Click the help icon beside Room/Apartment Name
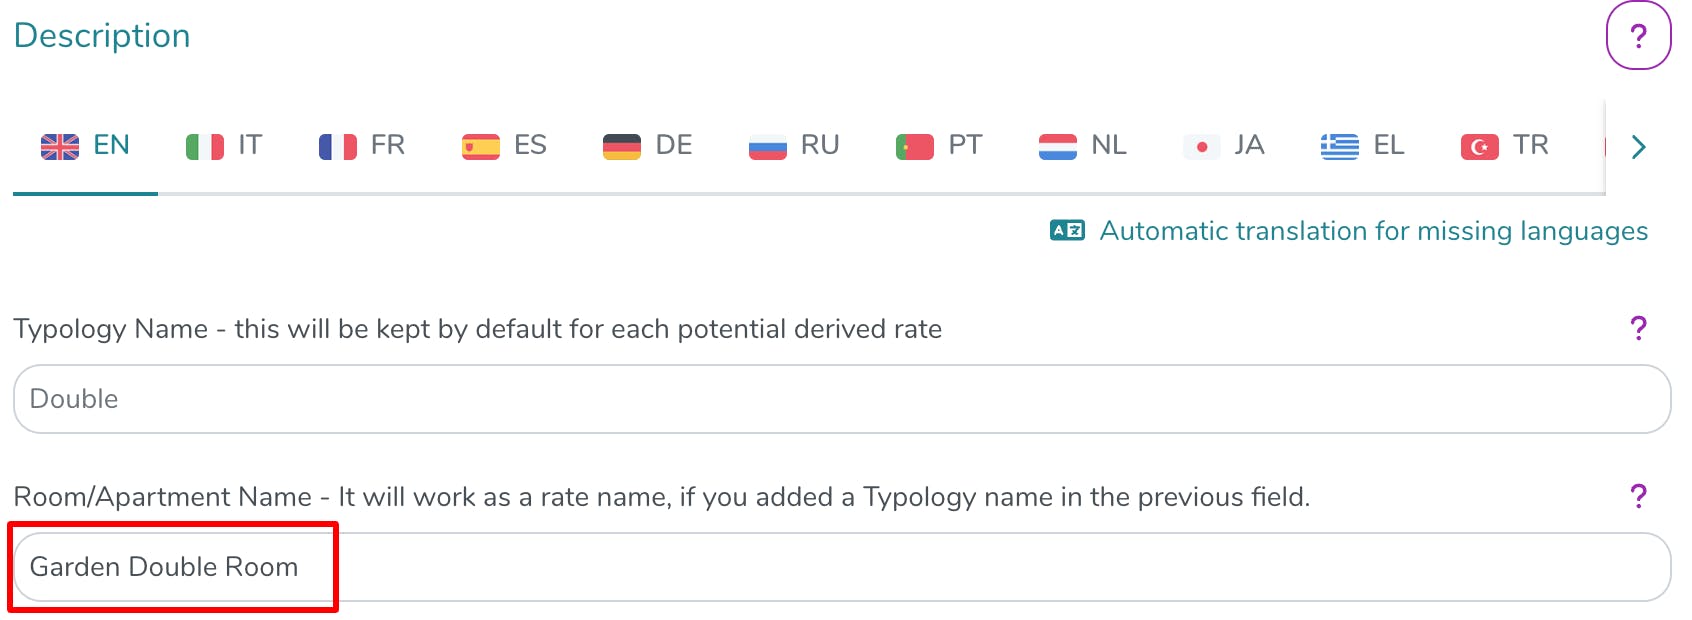The width and height of the screenshot is (1692, 620). (1638, 496)
